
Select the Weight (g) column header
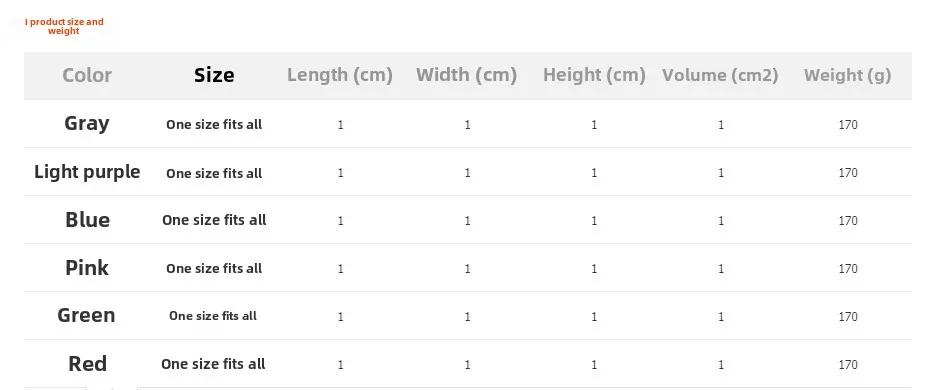pos(848,76)
